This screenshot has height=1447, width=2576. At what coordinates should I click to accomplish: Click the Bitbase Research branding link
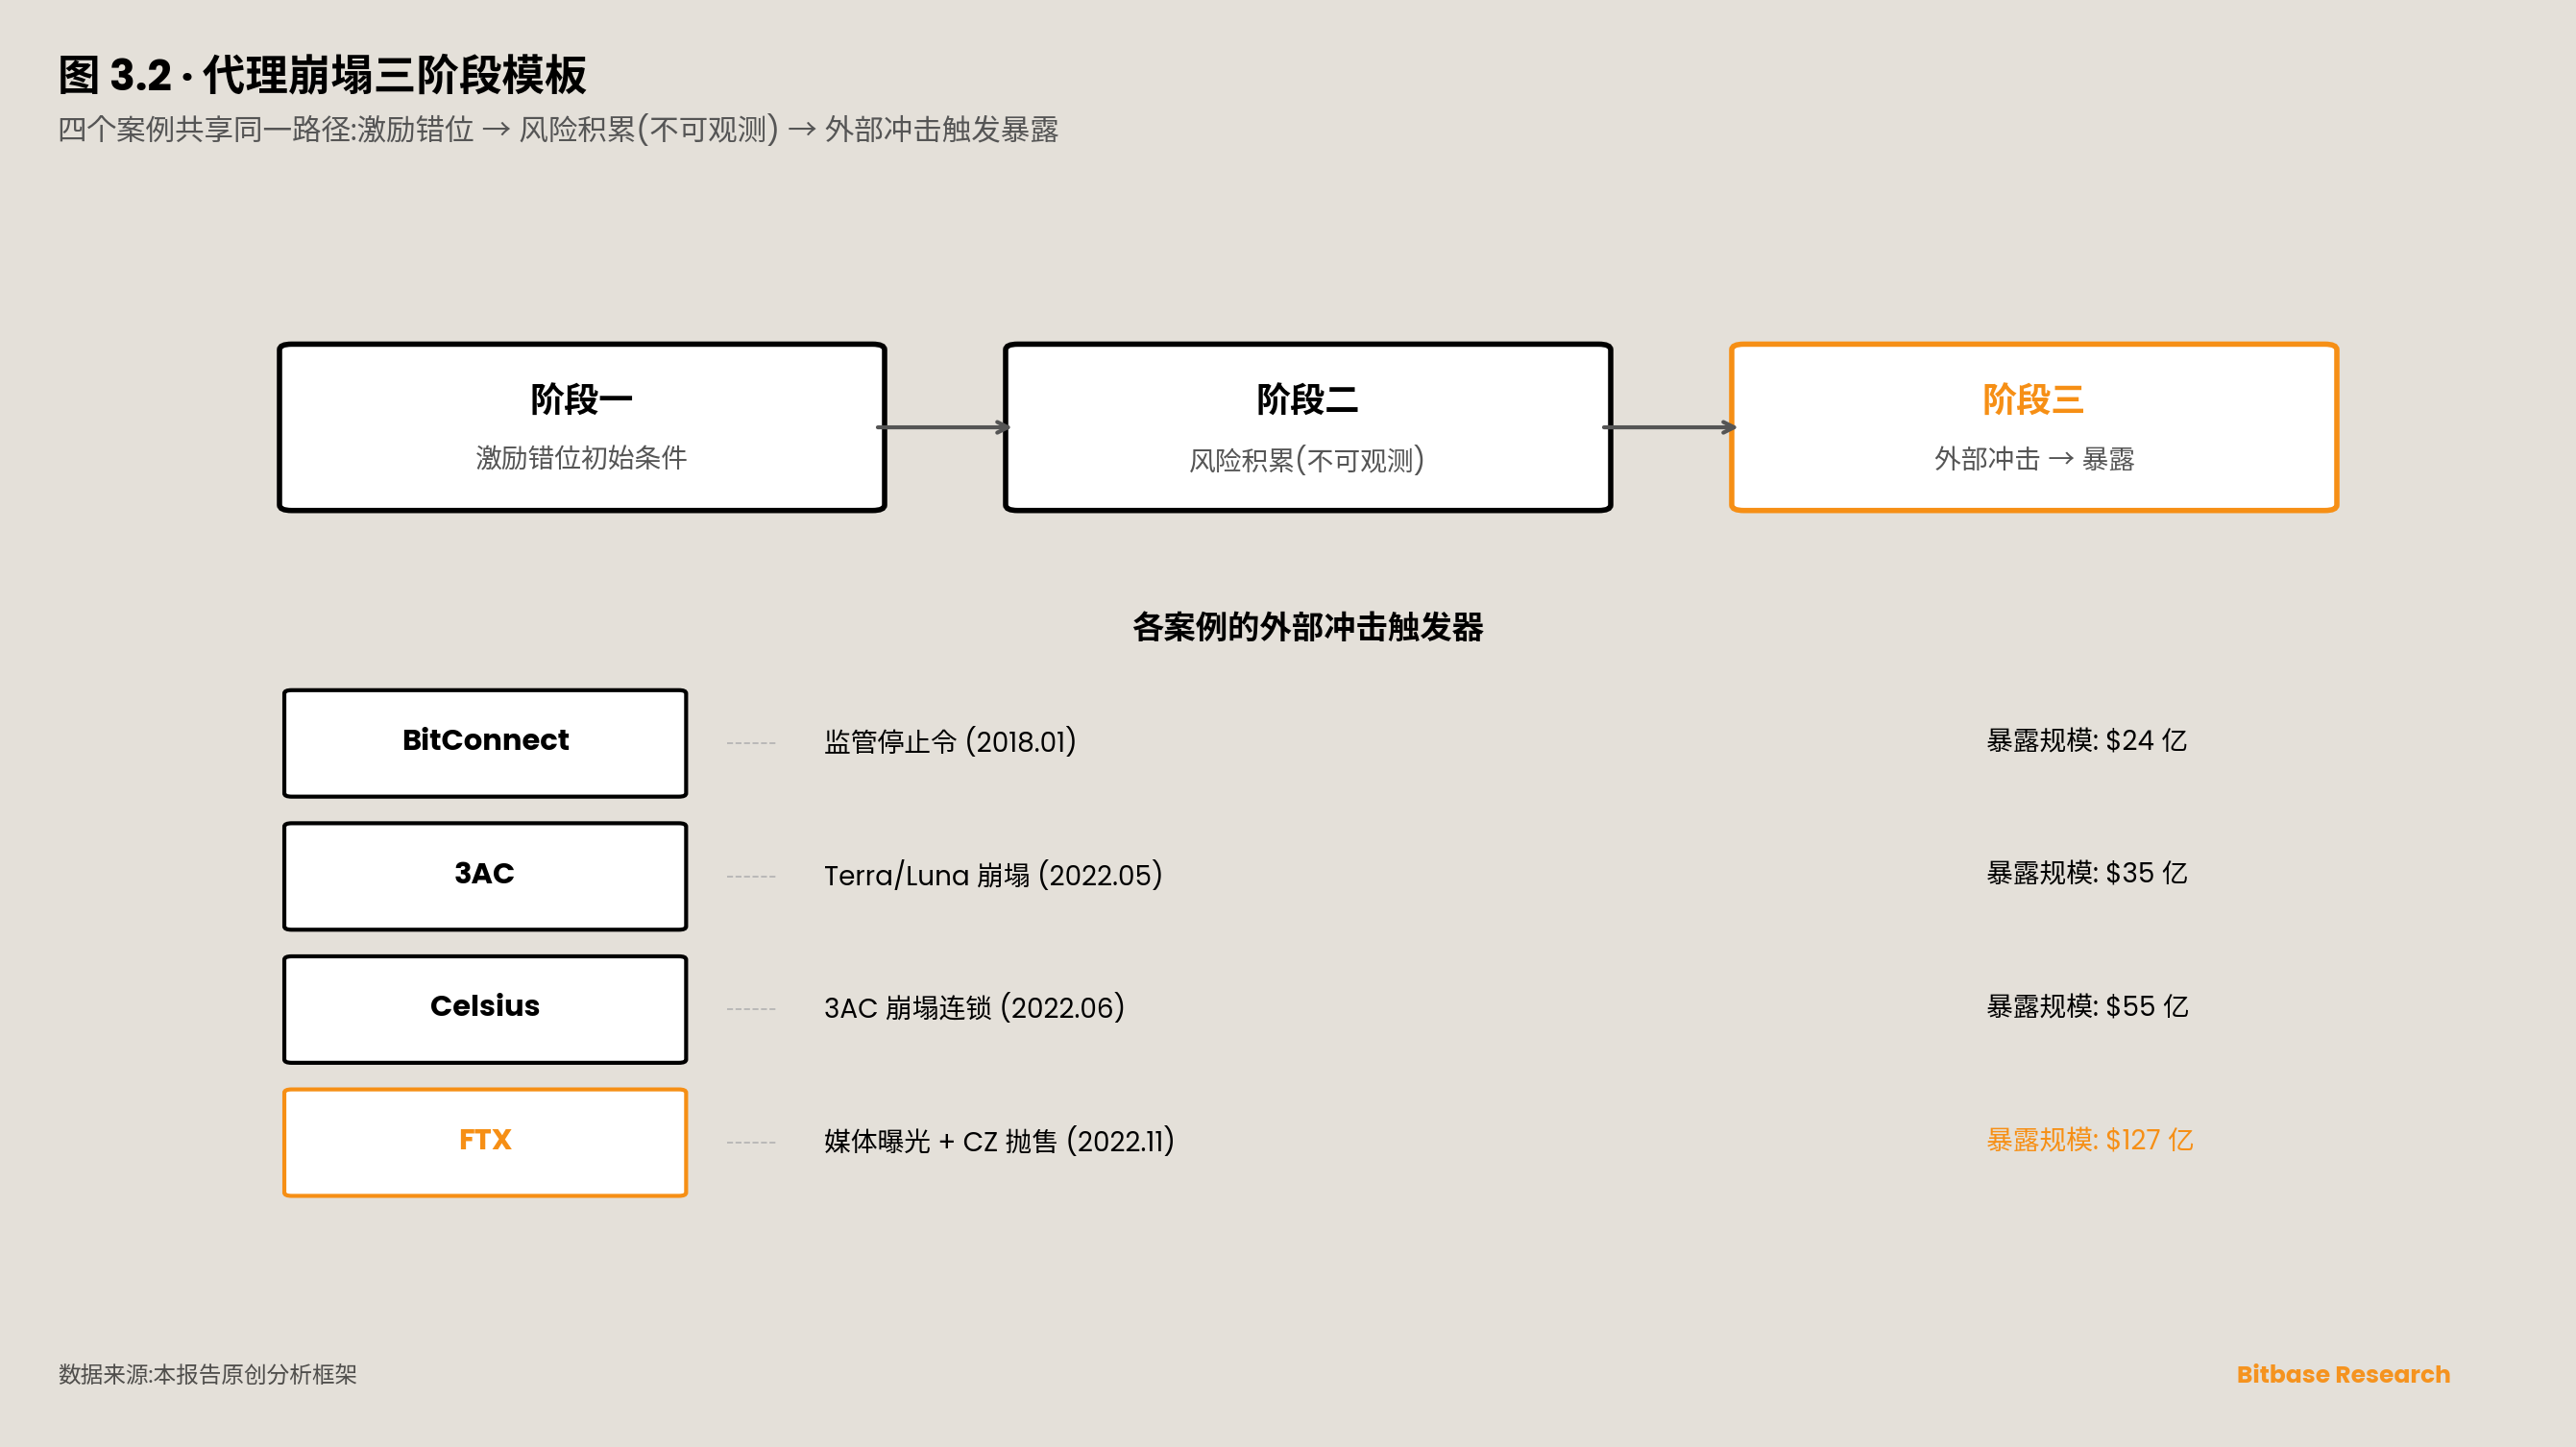2342,1374
